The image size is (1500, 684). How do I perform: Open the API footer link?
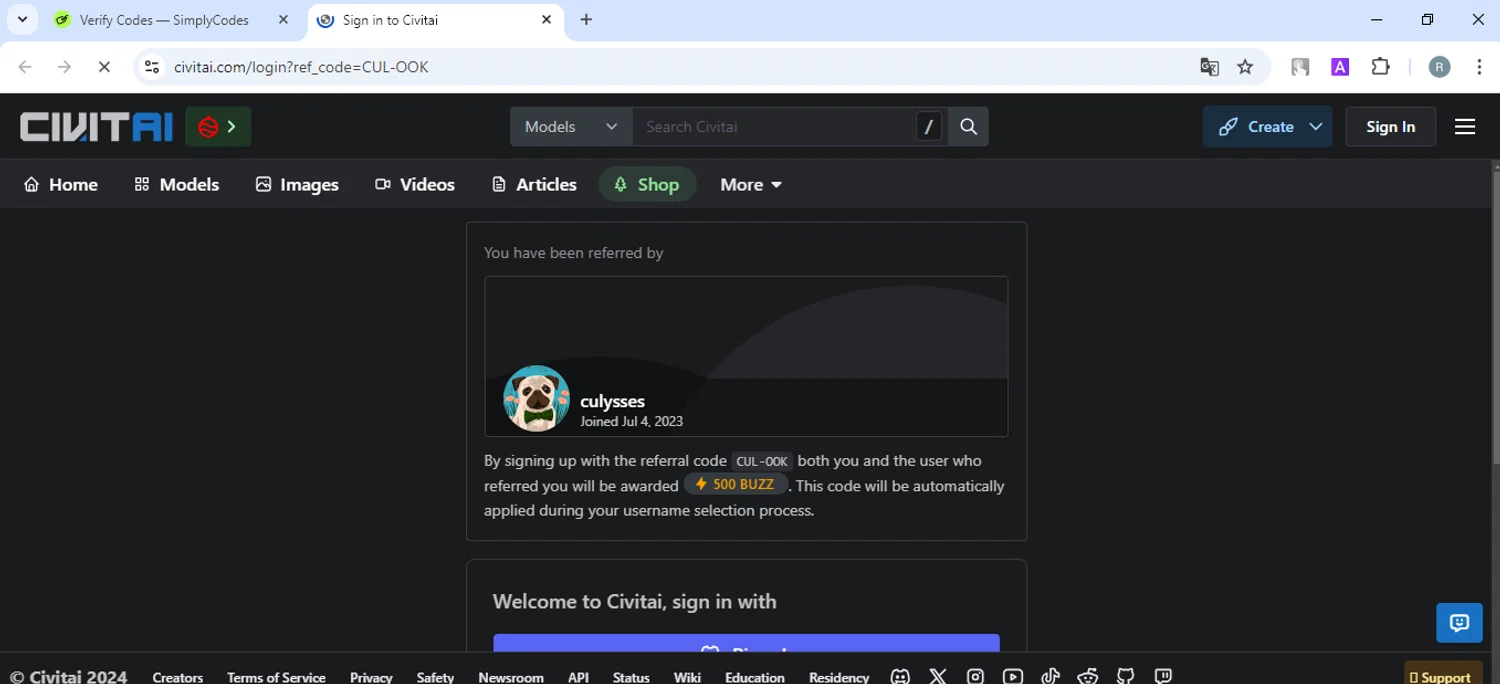pyautogui.click(x=578, y=677)
